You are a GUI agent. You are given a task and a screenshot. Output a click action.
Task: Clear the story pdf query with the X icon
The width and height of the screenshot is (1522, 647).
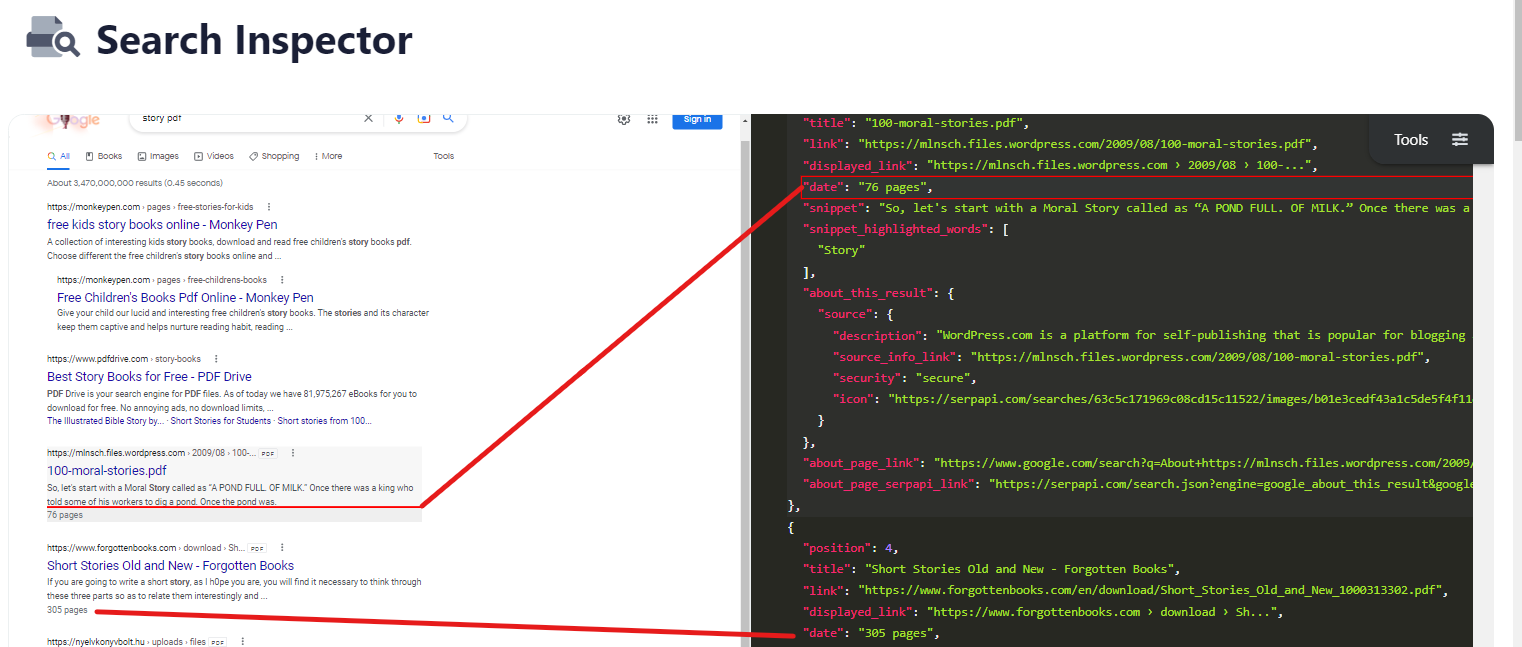coord(368,118)
